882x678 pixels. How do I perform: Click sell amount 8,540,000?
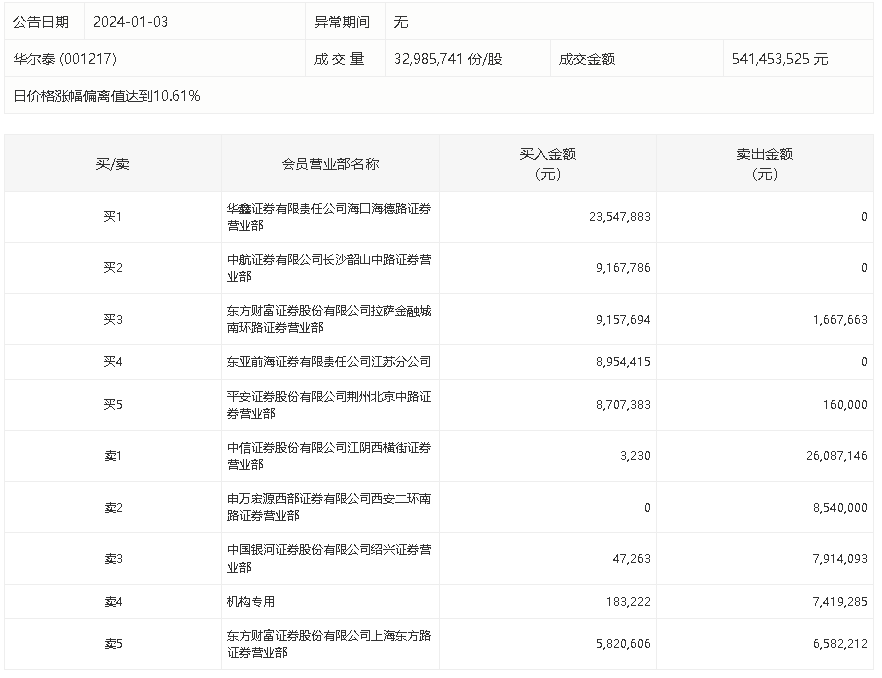click(x=840, y=508)
